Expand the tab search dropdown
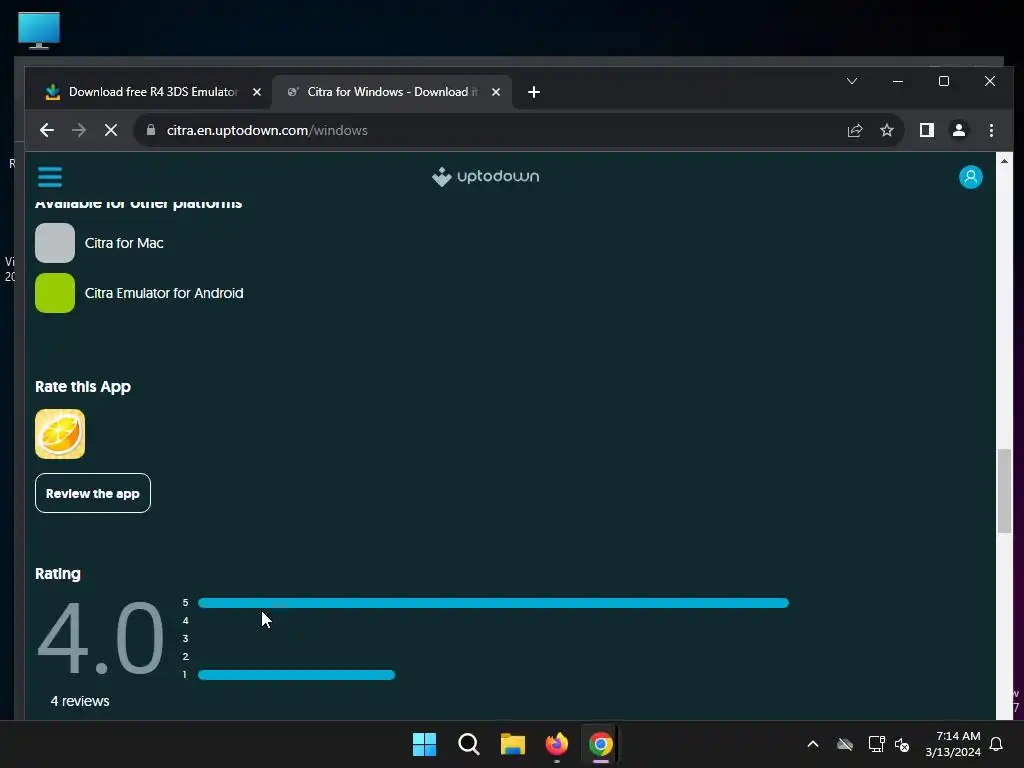Image resolution: width=1024 pixels, height=768 pixels. point(852,81)
